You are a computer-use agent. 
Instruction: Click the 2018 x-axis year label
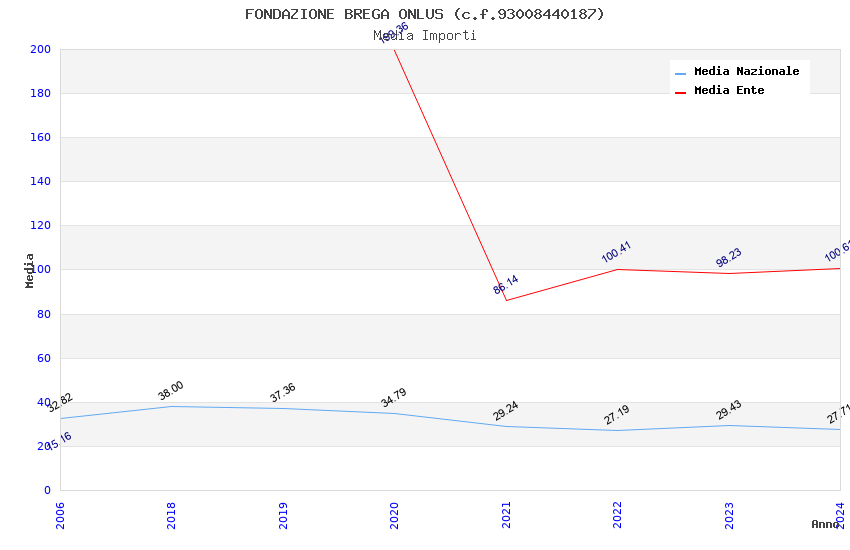[x=171, y=515]
